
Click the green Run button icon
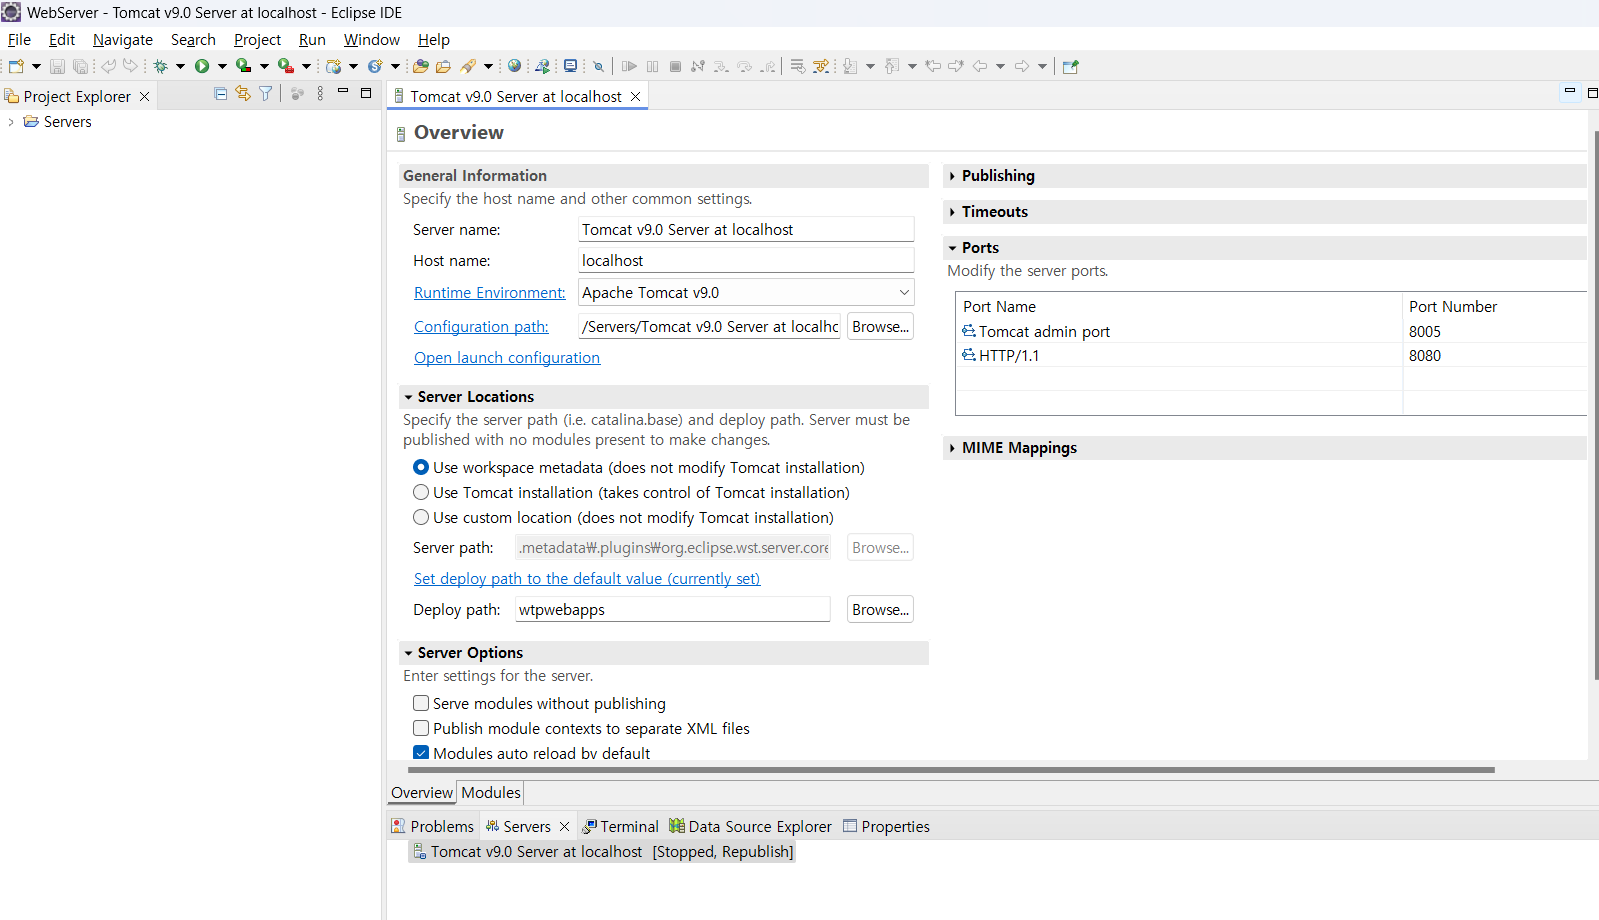point(202,66)
